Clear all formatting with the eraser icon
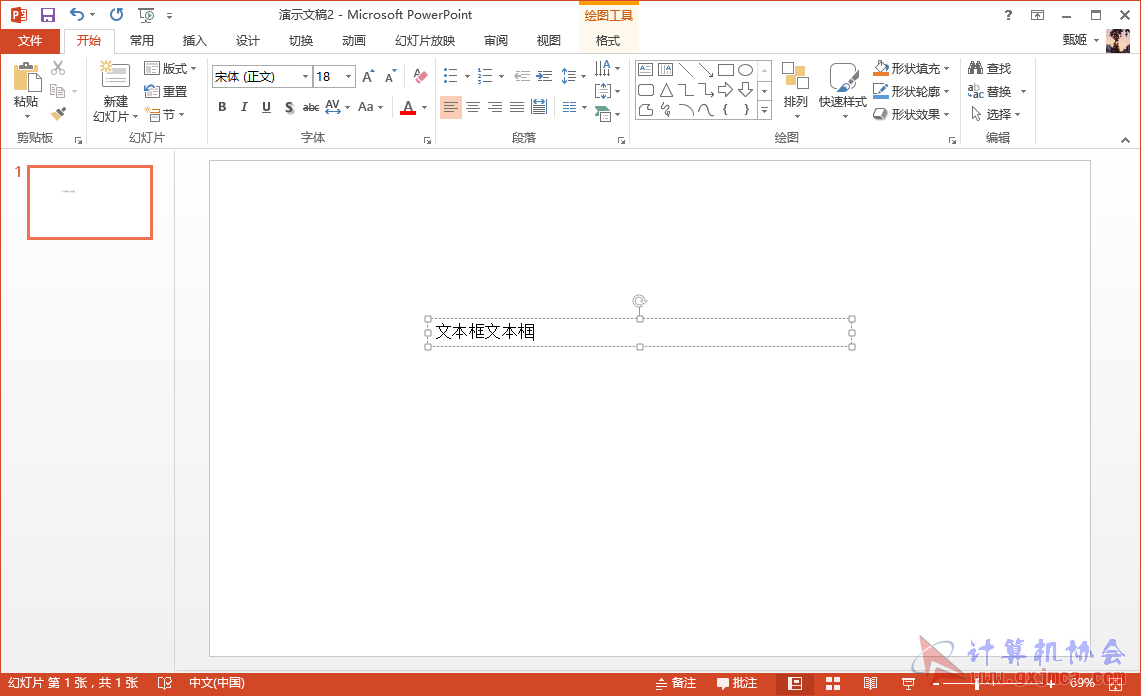 click(420, 76)
